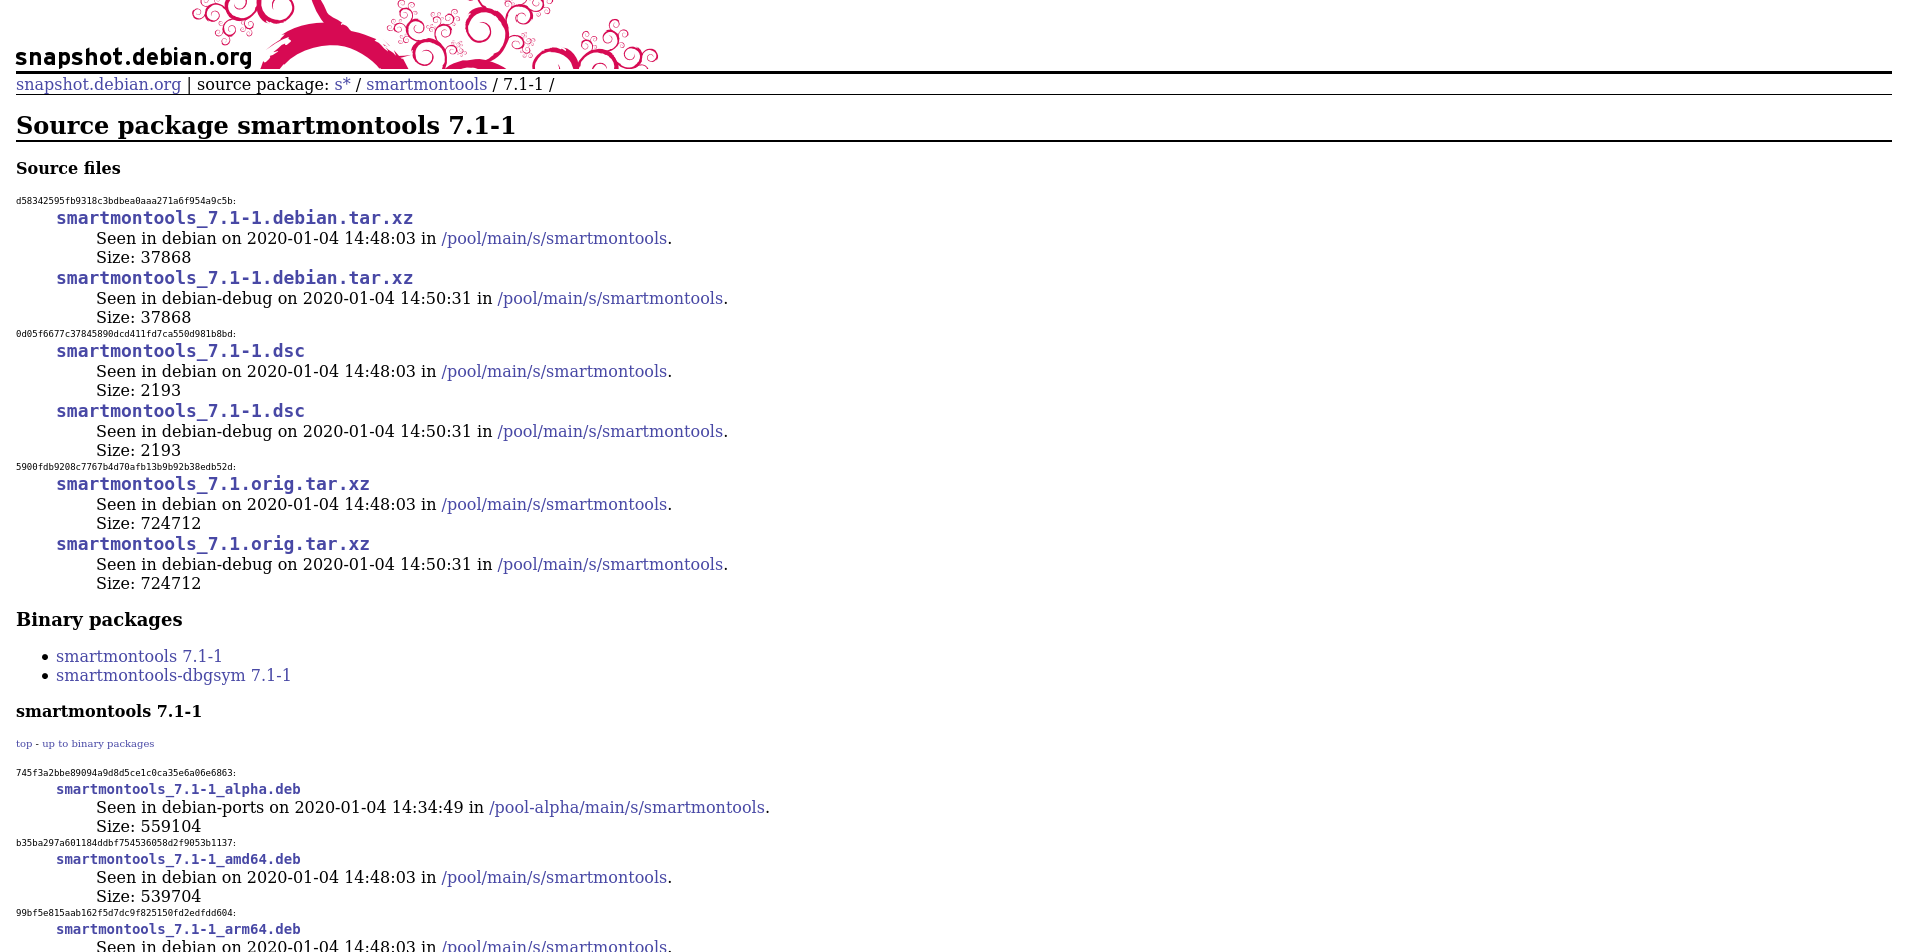Screen dimensions: 1908x952
Task: Download smartmontools_7.1-1.dsc seen in debian
Action: [180, 351]
